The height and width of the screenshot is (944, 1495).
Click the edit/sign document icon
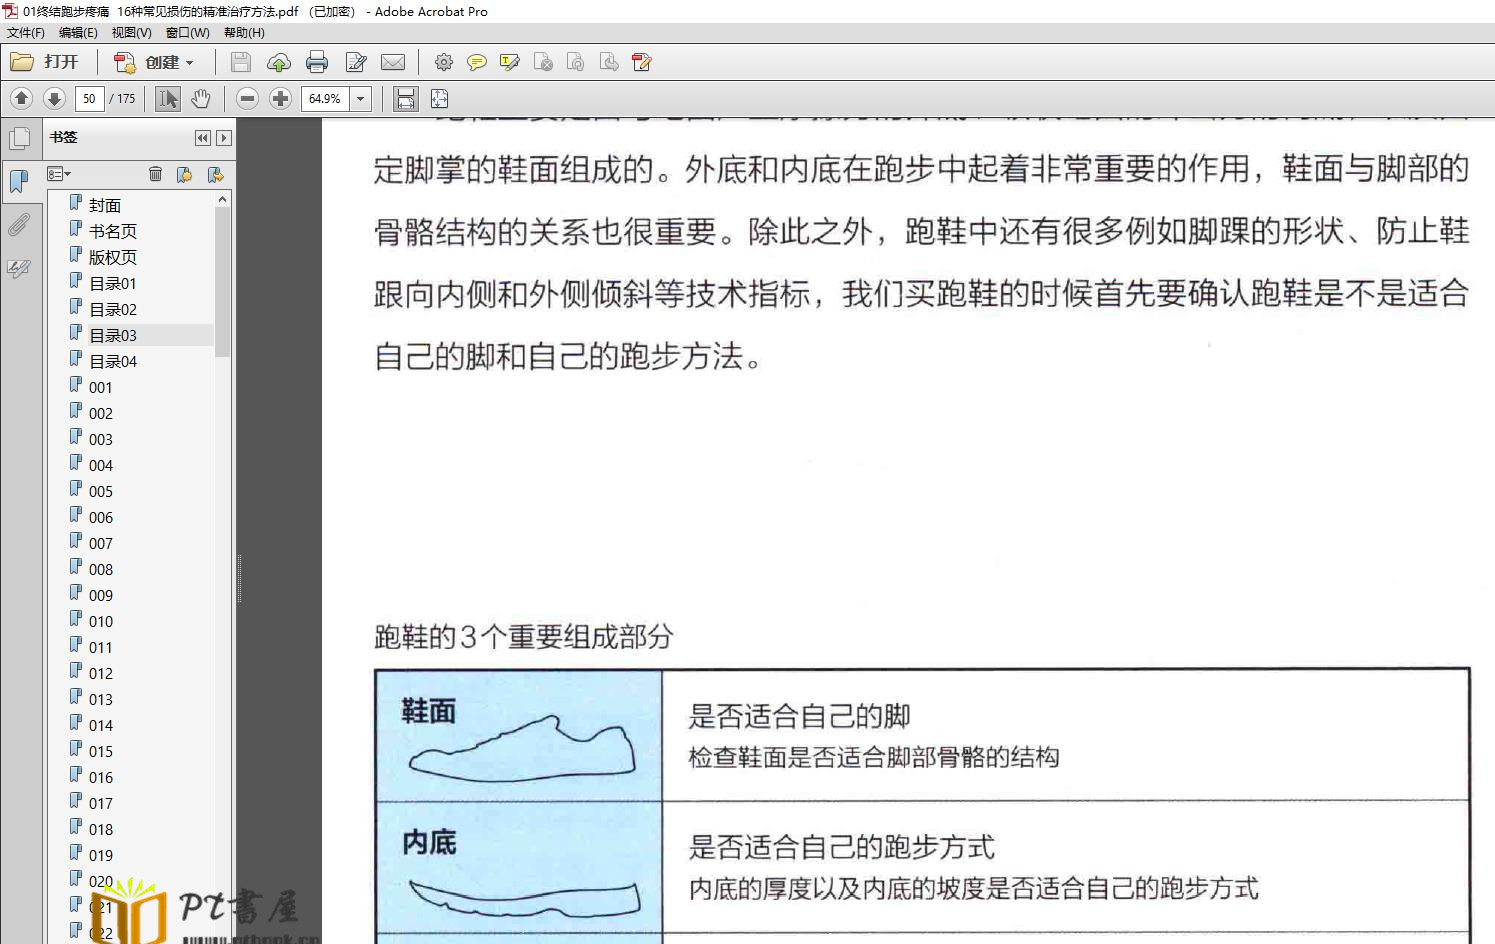[x=356, y=62]
